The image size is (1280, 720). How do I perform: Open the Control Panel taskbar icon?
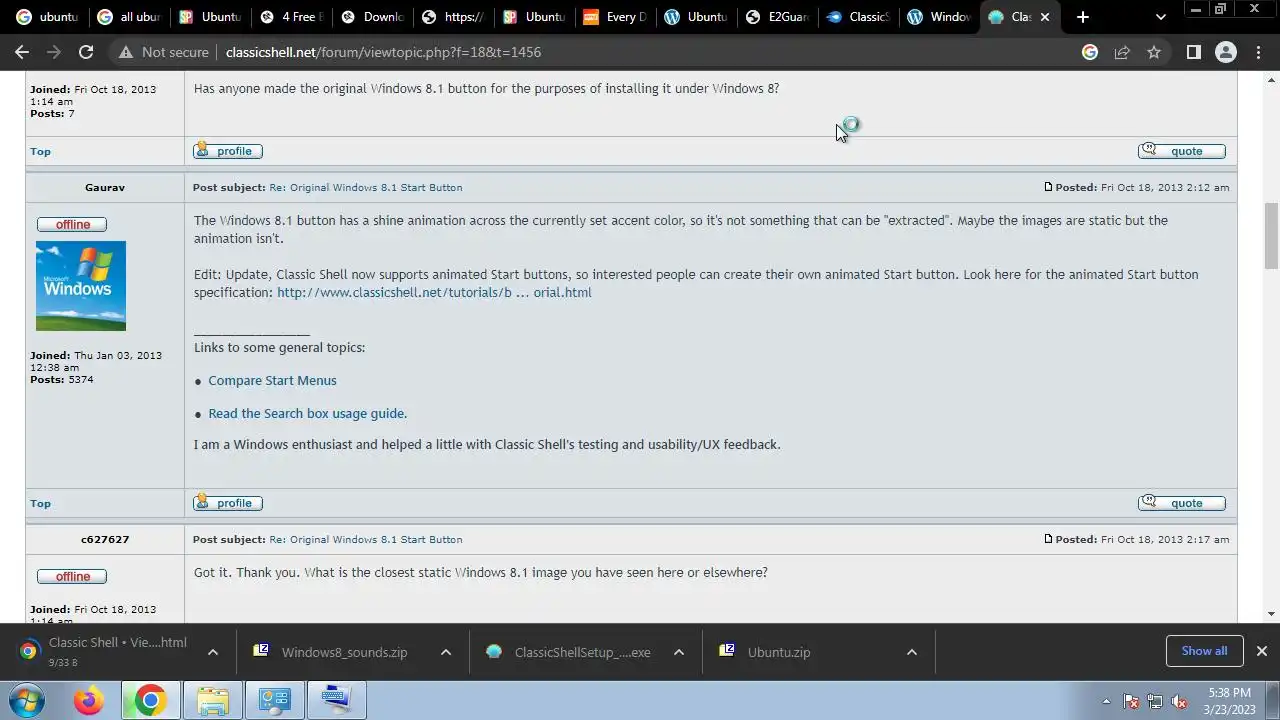click(274, 701)
